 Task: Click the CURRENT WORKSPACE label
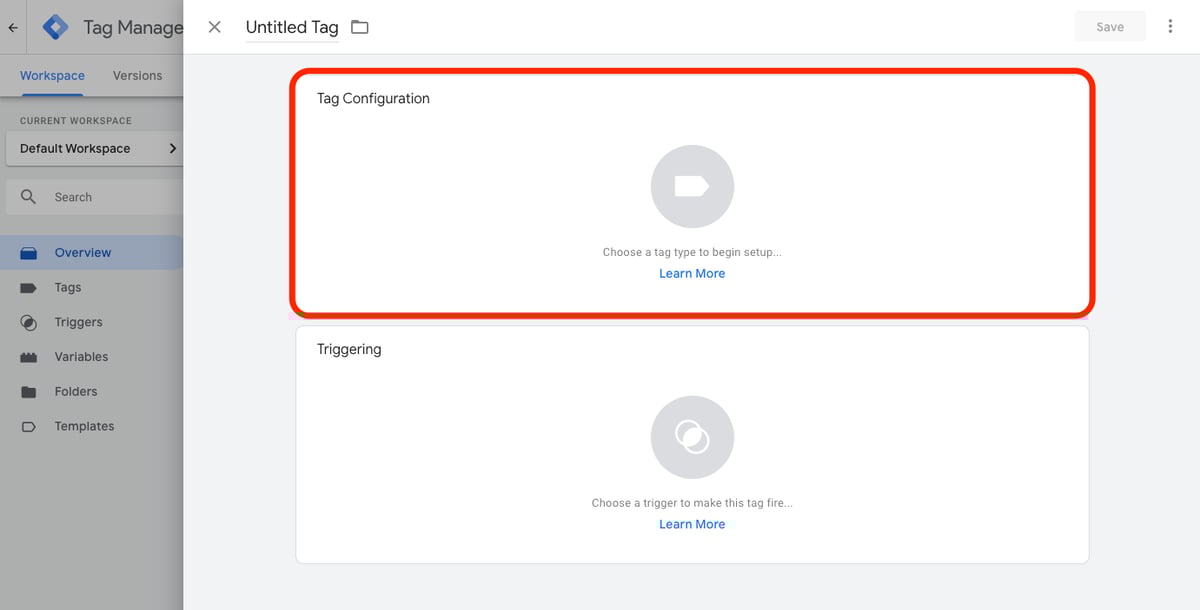[x=76, y=121]
